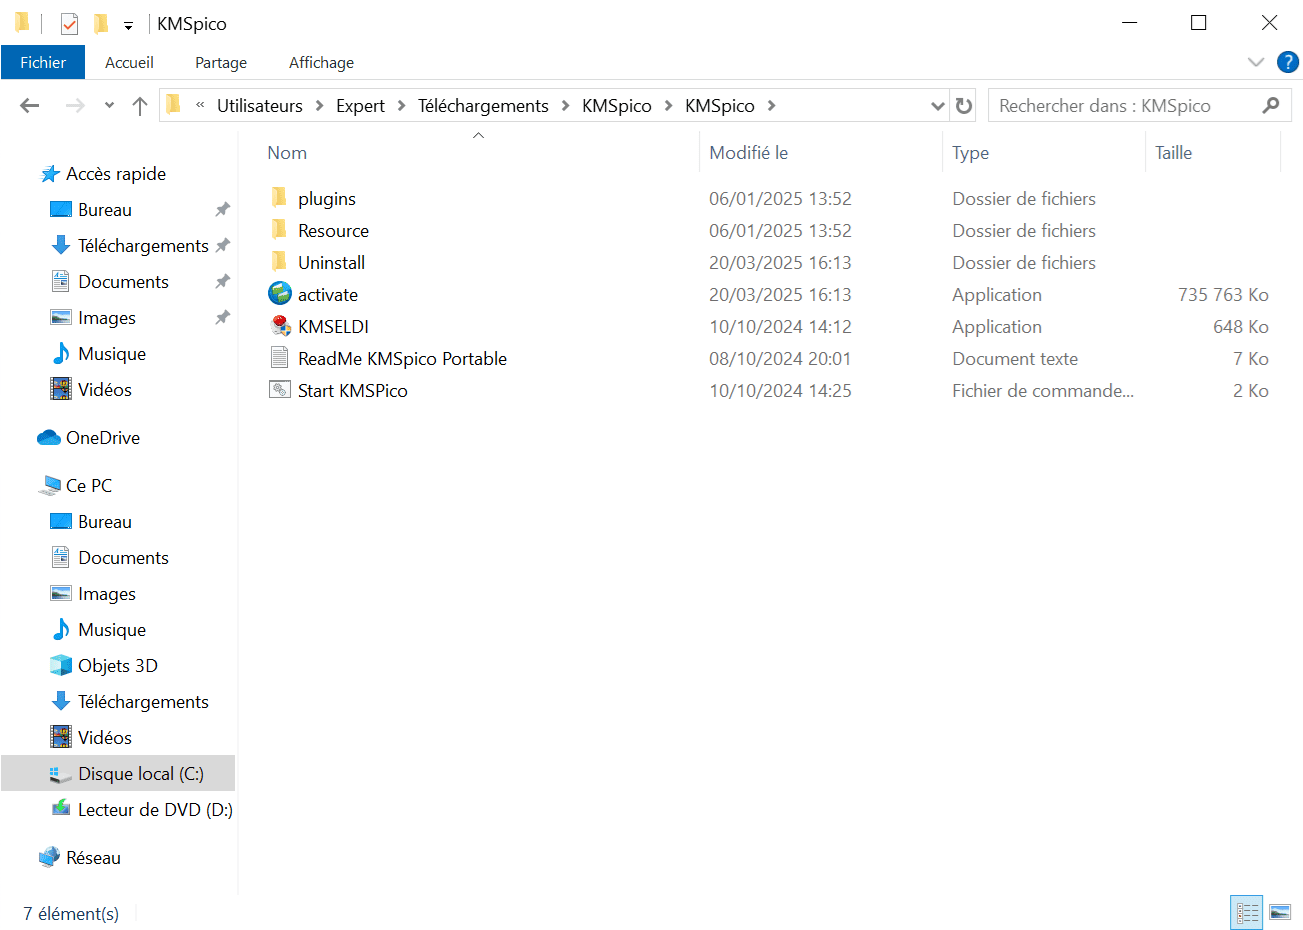Screen dimensions: 1303x930
Task: Click the search magnifier icon
Action: (x=1271, y=105)
